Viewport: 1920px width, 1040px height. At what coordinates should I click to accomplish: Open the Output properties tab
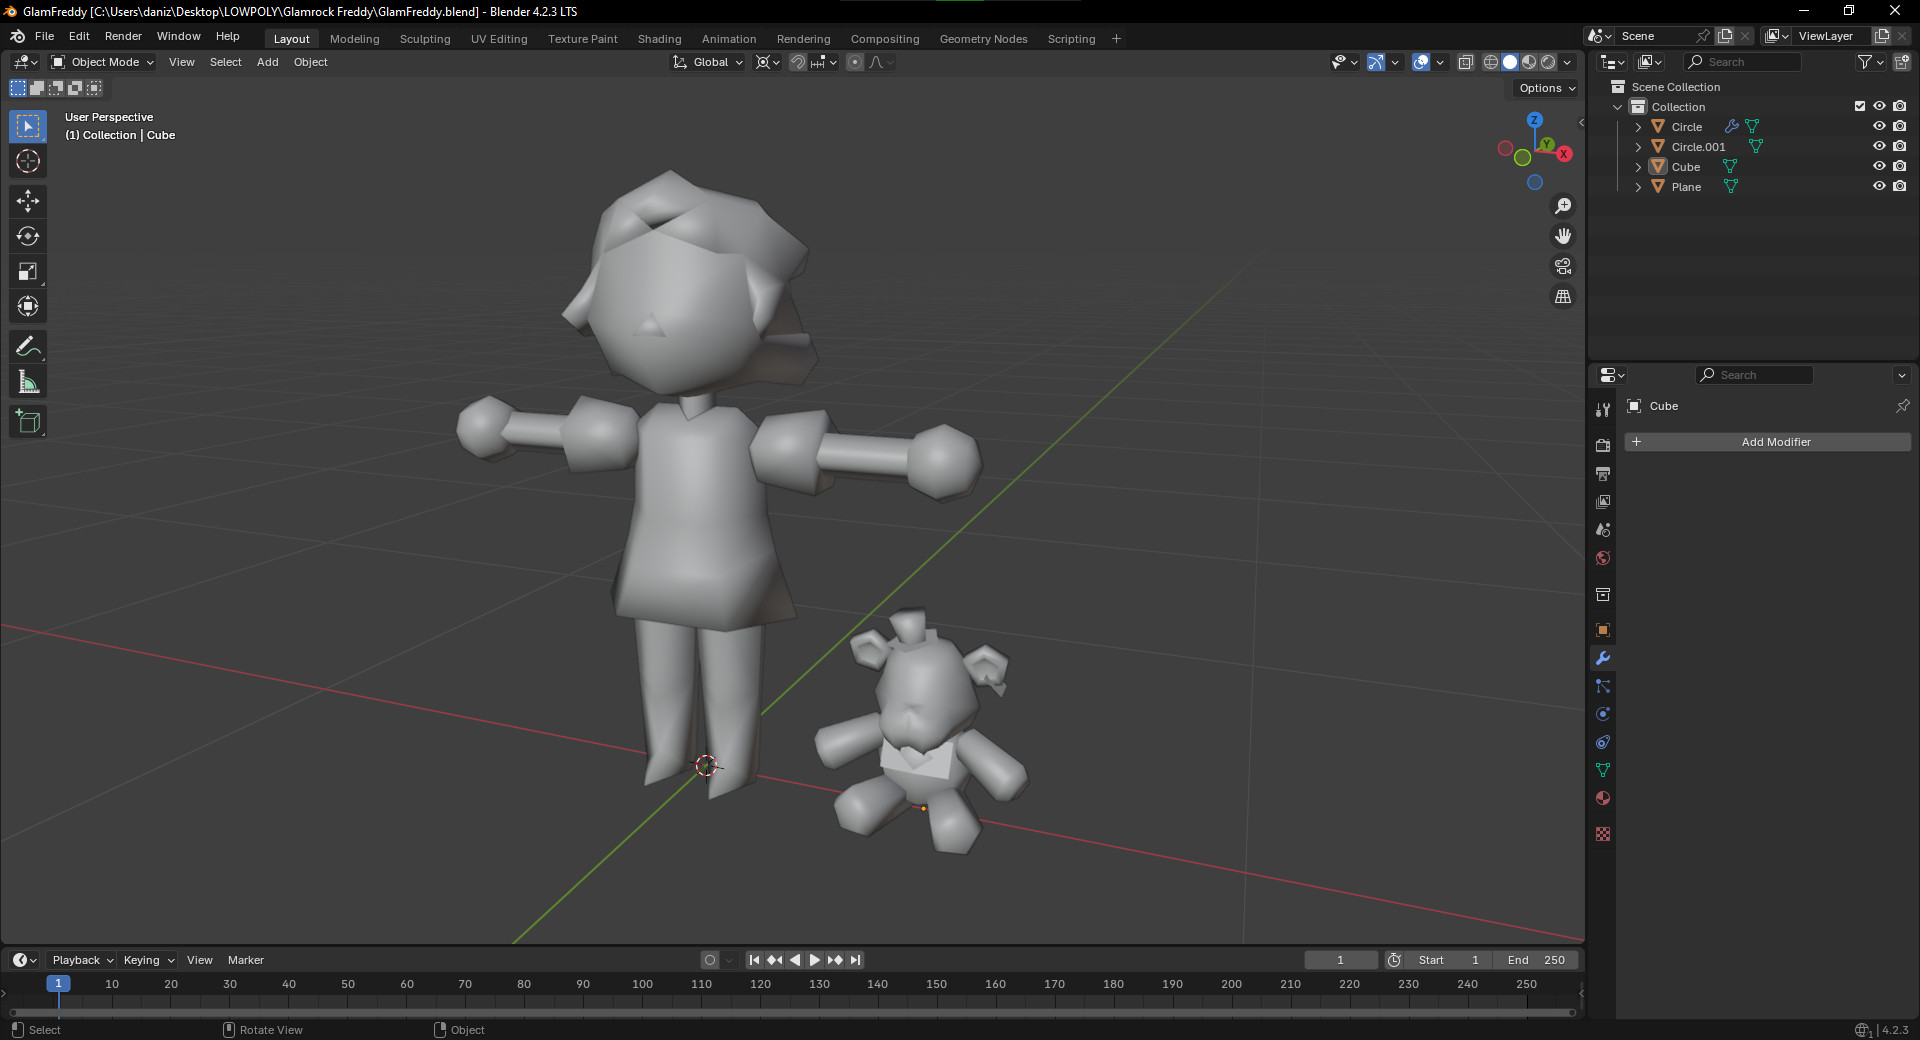(x=1603, y=473)
